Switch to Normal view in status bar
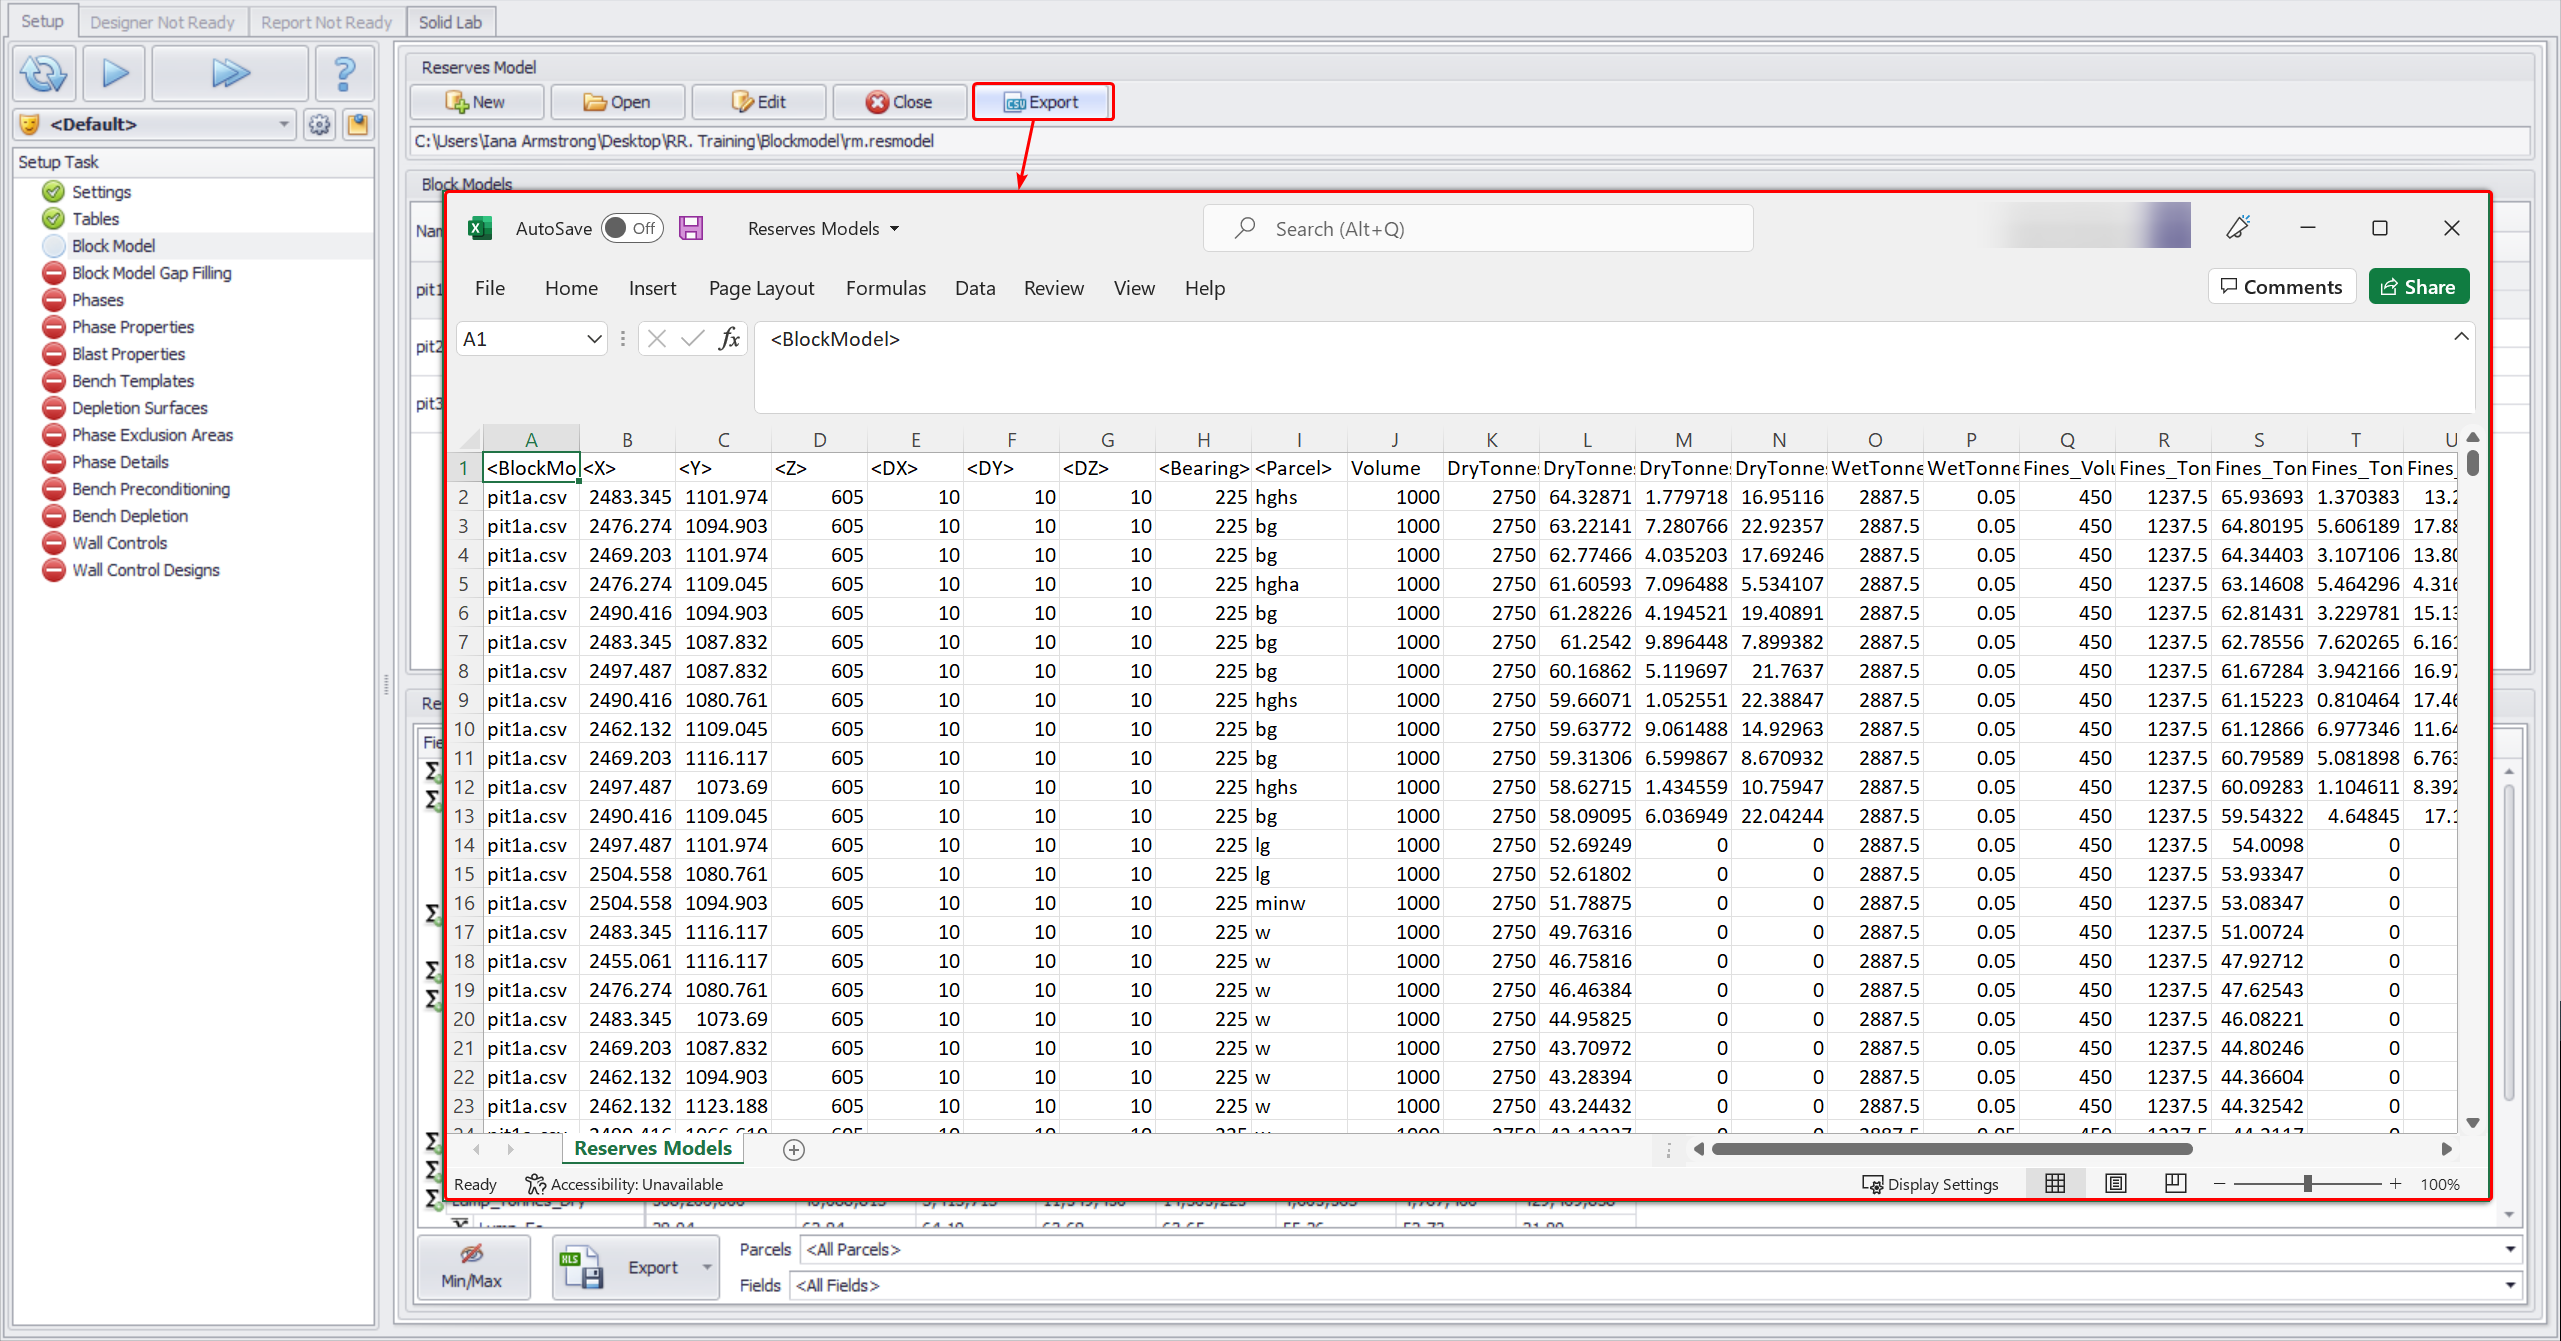 point(2054,1183)
